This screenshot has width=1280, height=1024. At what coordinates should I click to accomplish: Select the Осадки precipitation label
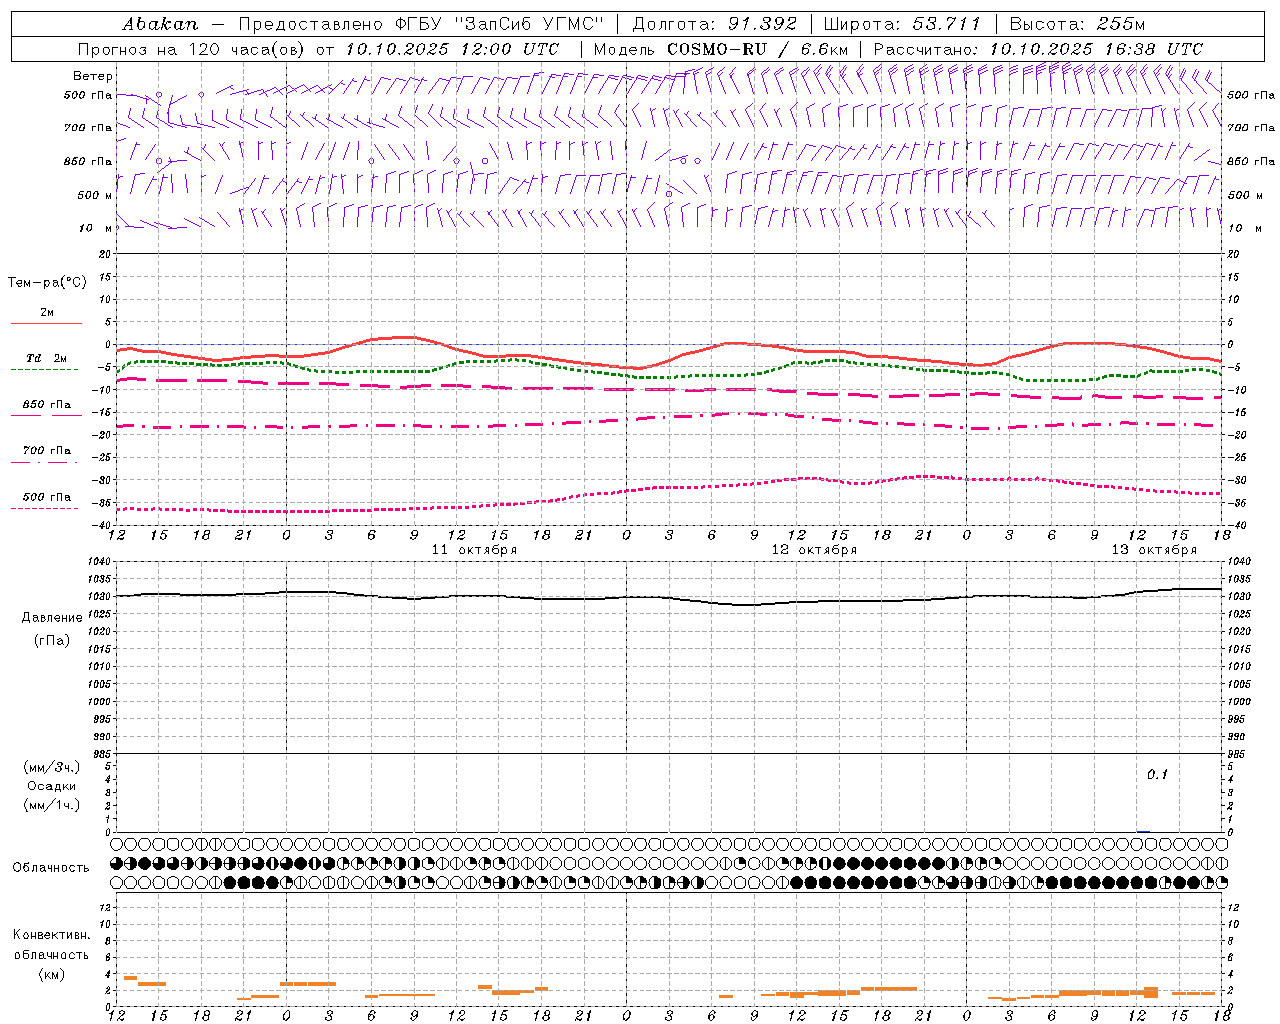tap(52, 786)
